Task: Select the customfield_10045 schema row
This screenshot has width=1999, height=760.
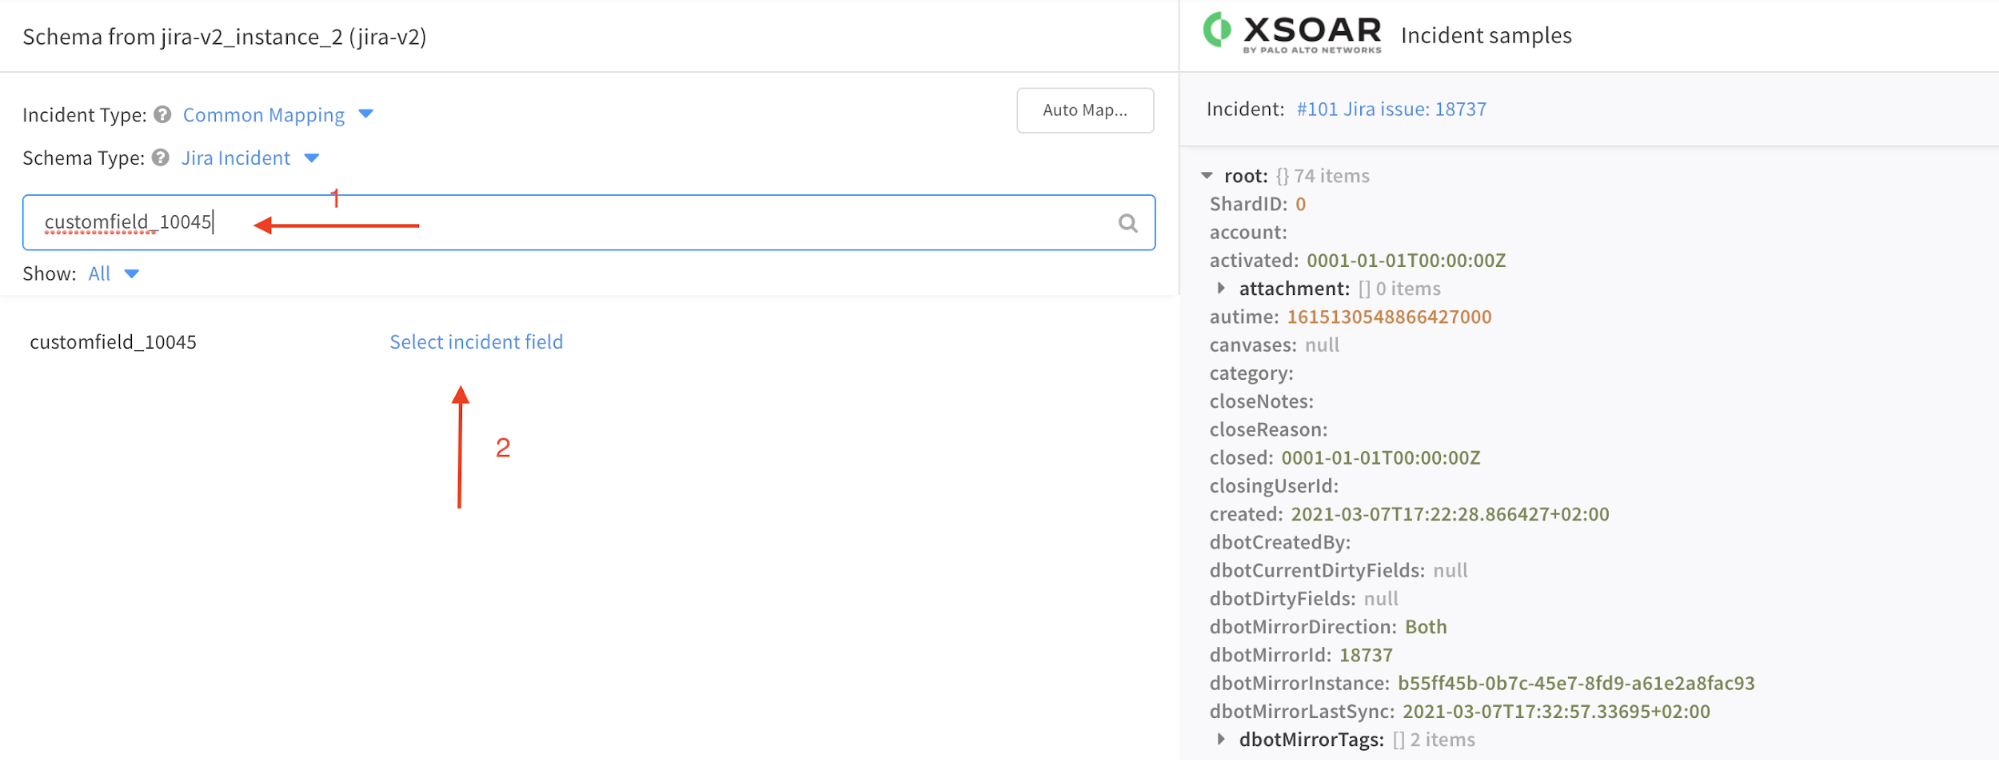Action: tap(113, 342)
